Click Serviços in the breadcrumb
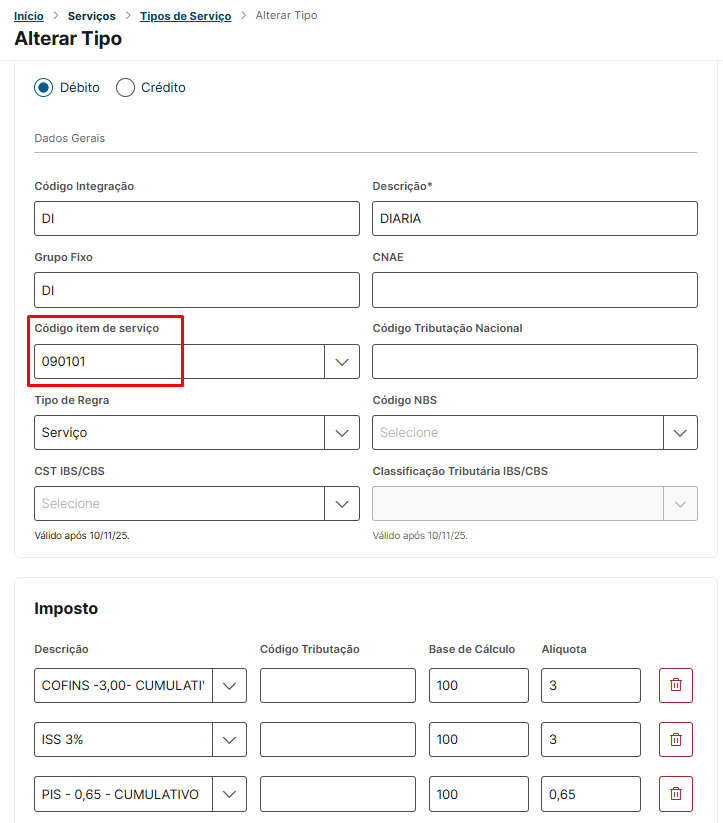Viewport: 723px width, 823px height. click(91, 16)
